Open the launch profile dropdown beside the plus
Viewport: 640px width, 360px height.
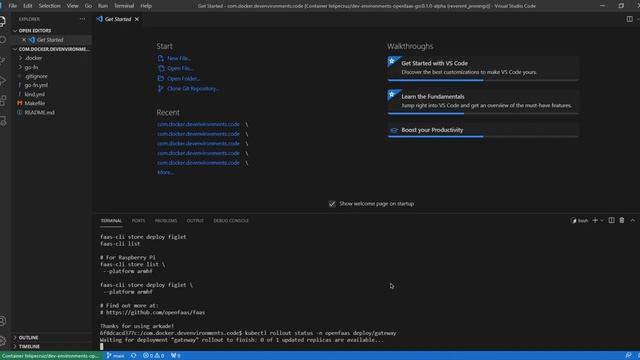pos(602,220)
